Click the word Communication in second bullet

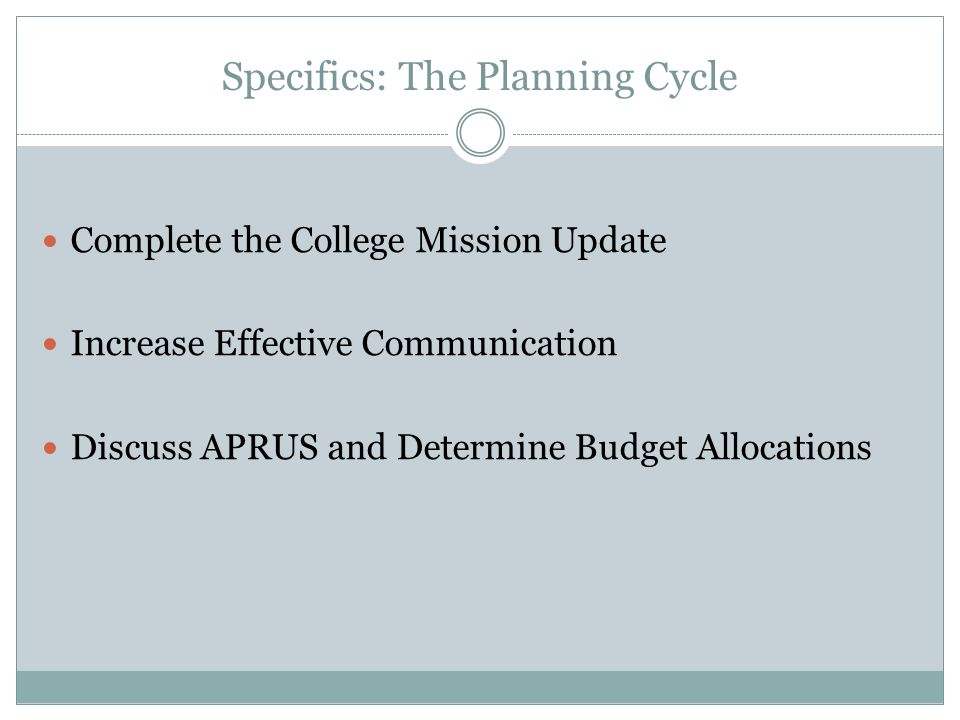[x=489, y=343]
